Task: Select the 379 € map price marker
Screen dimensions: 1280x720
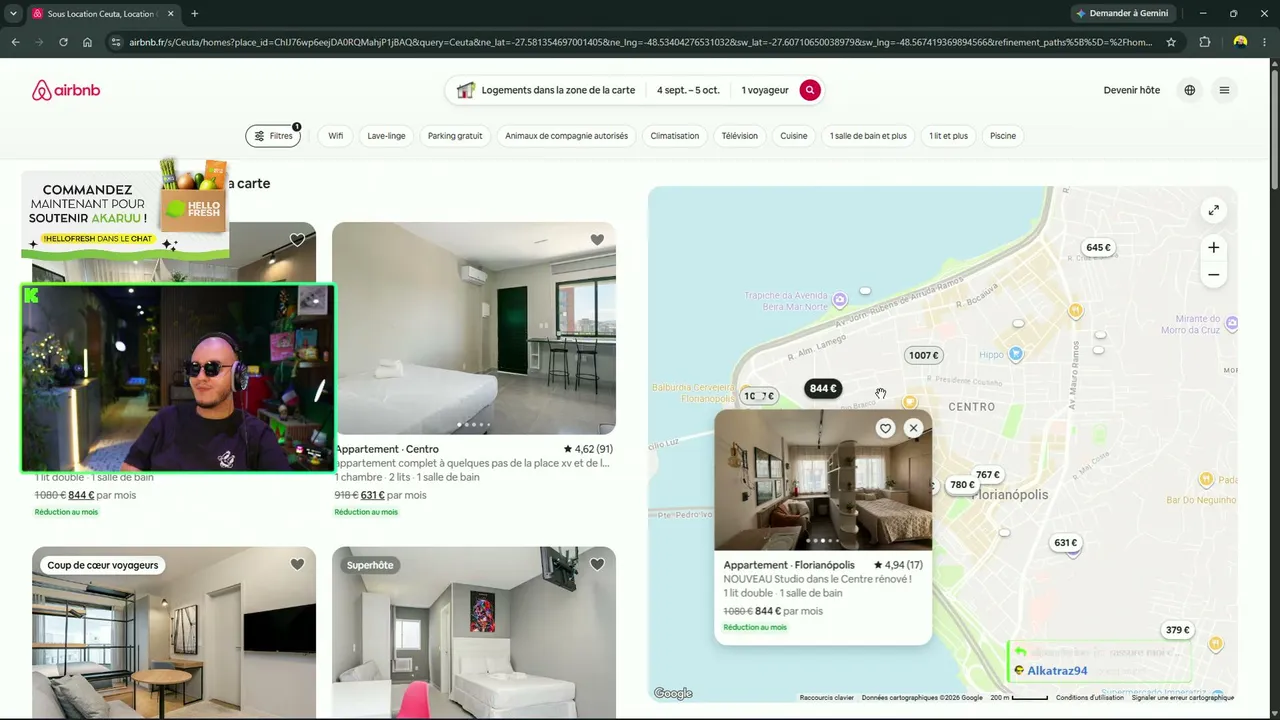Action: click(1178, 630)
